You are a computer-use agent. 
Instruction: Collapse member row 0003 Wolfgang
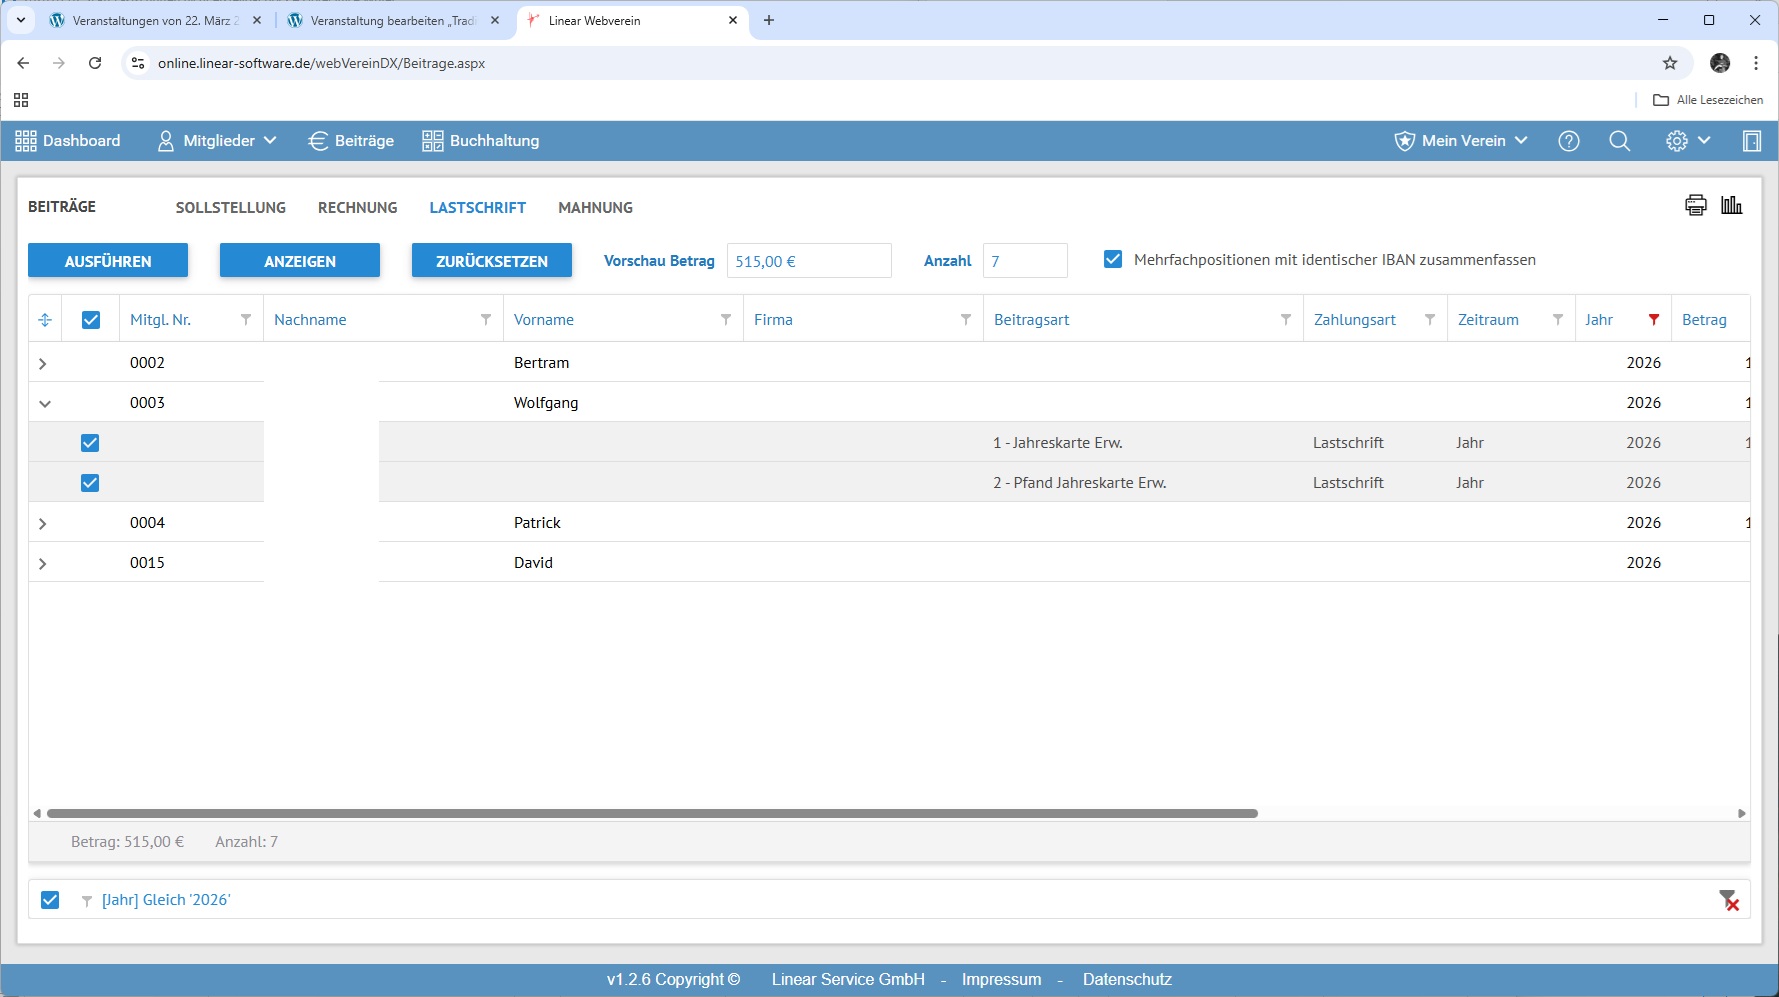click(44, 404)
